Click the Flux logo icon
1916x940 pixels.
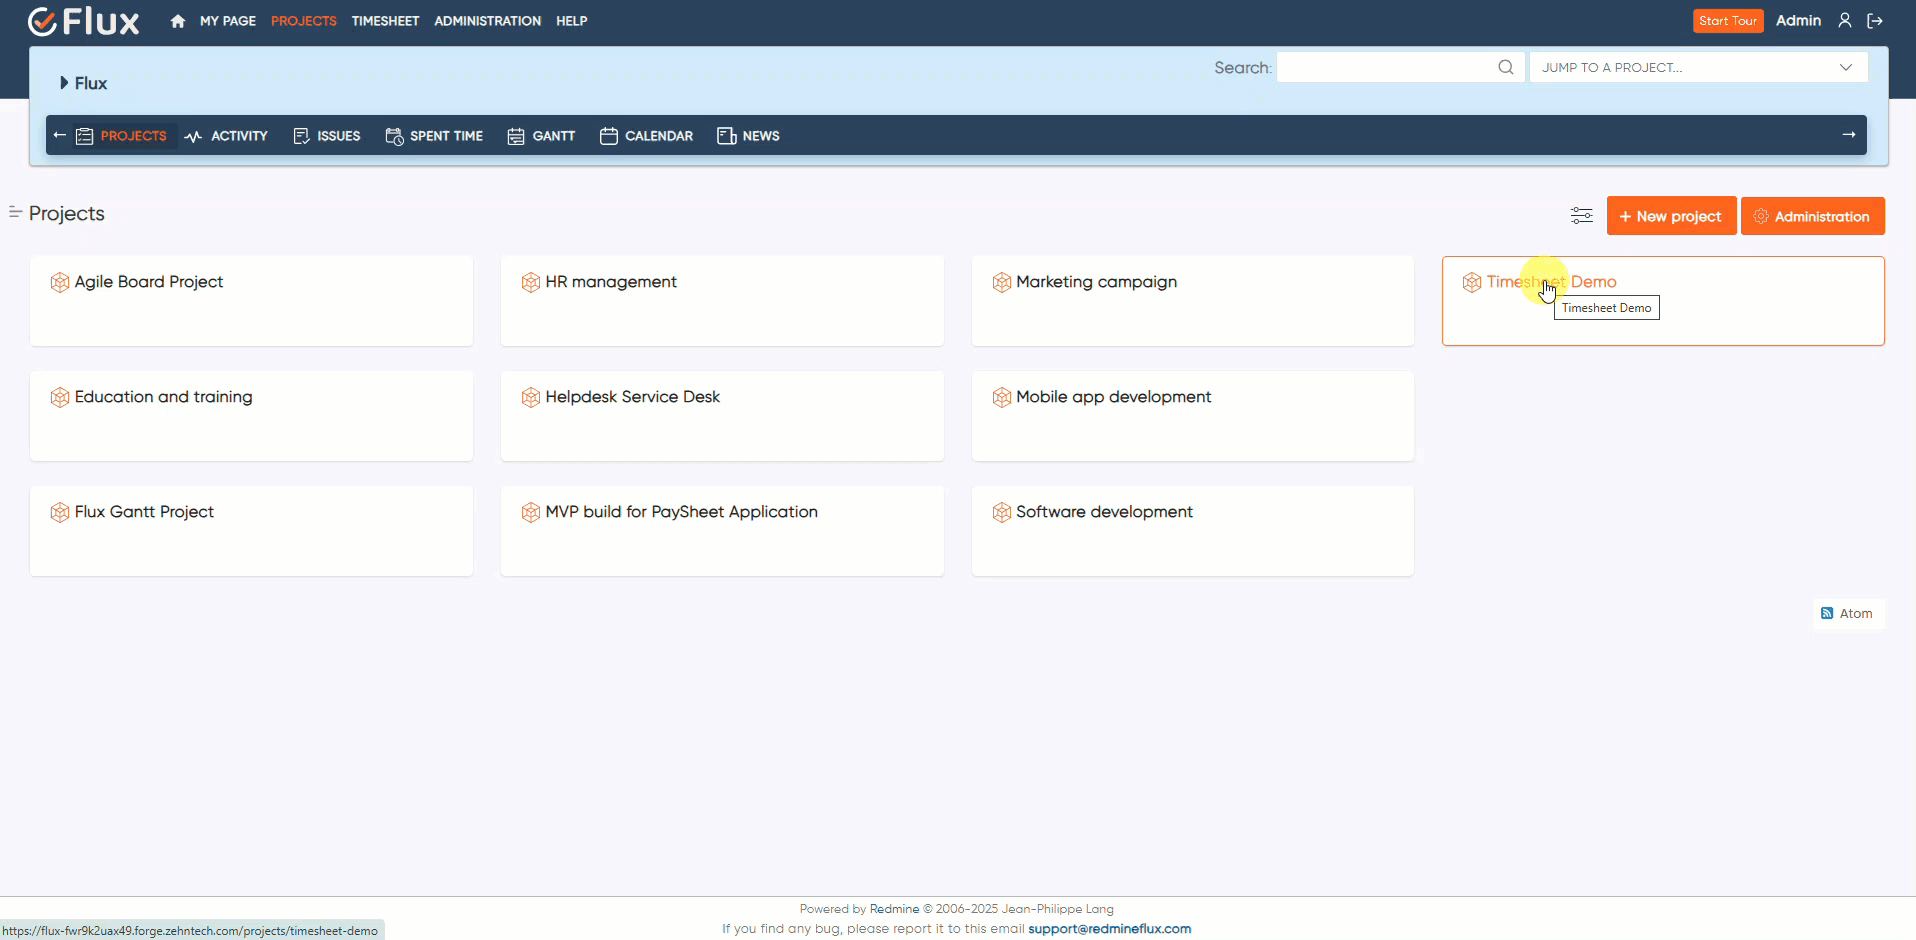(x=41, y=21)
